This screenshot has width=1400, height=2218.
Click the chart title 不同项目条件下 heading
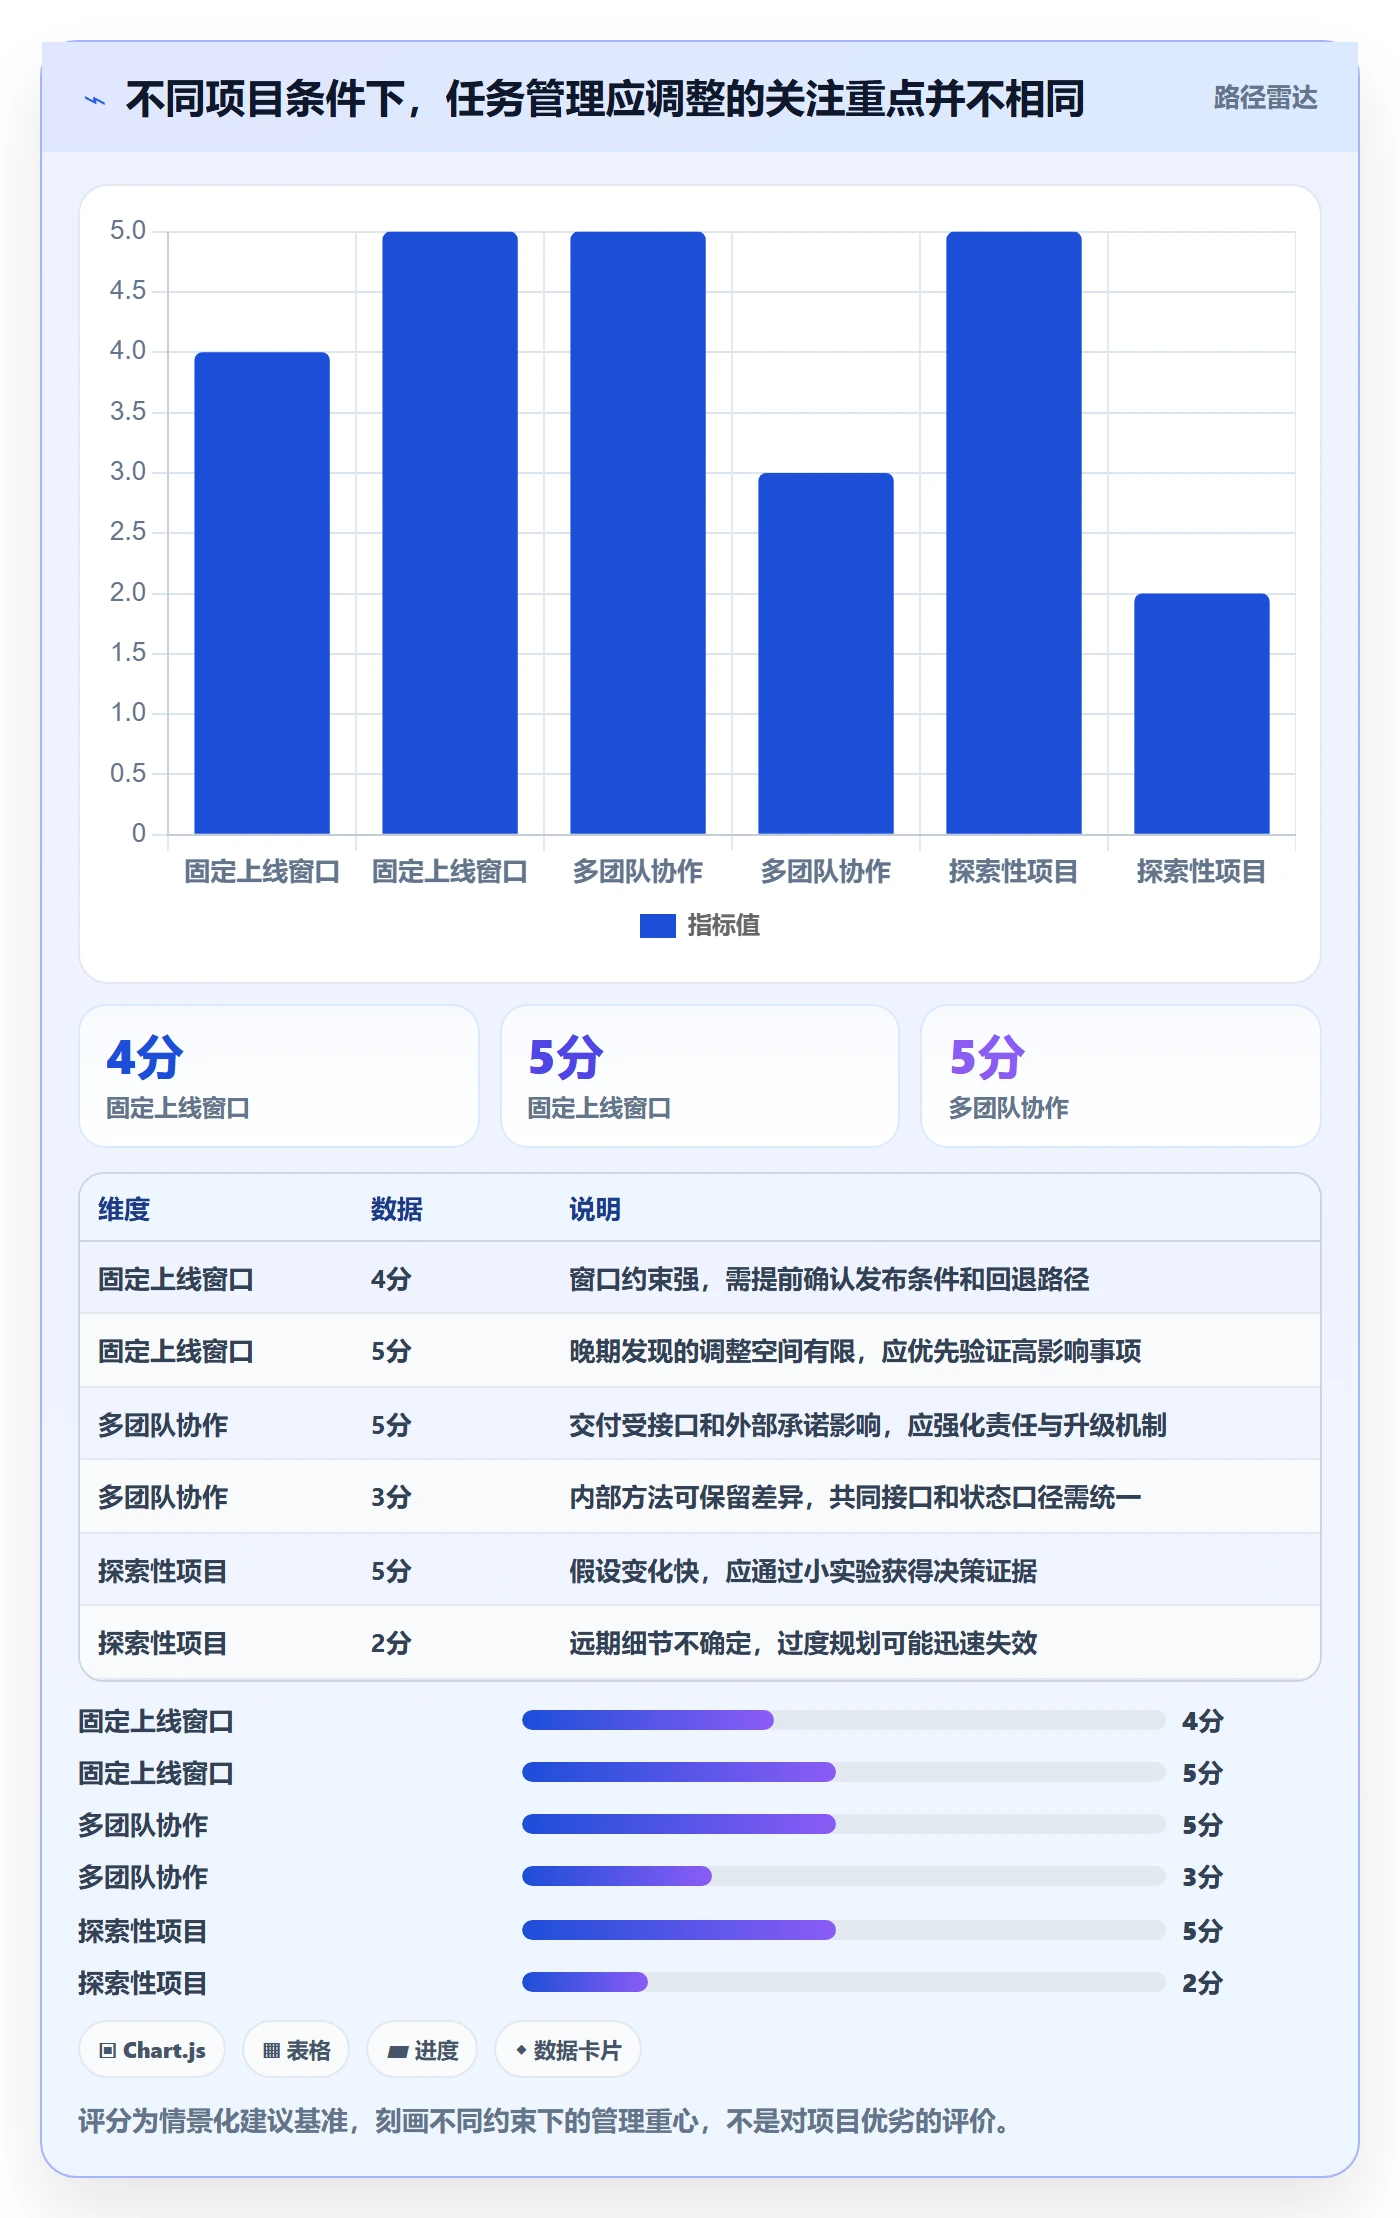[x=605, y=99]
